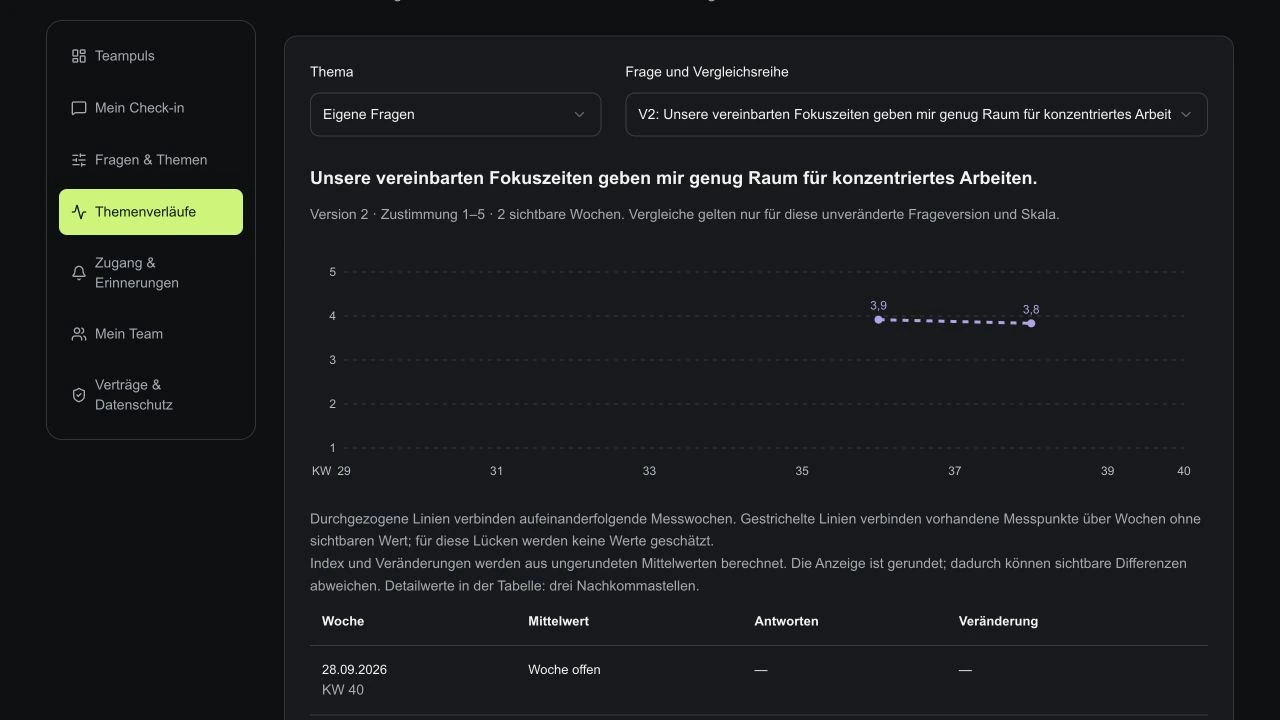This screenshot has height=720, width=1280.
Task: Click the chevron of the V2 question dropdown
Action: click(1186, 114)
